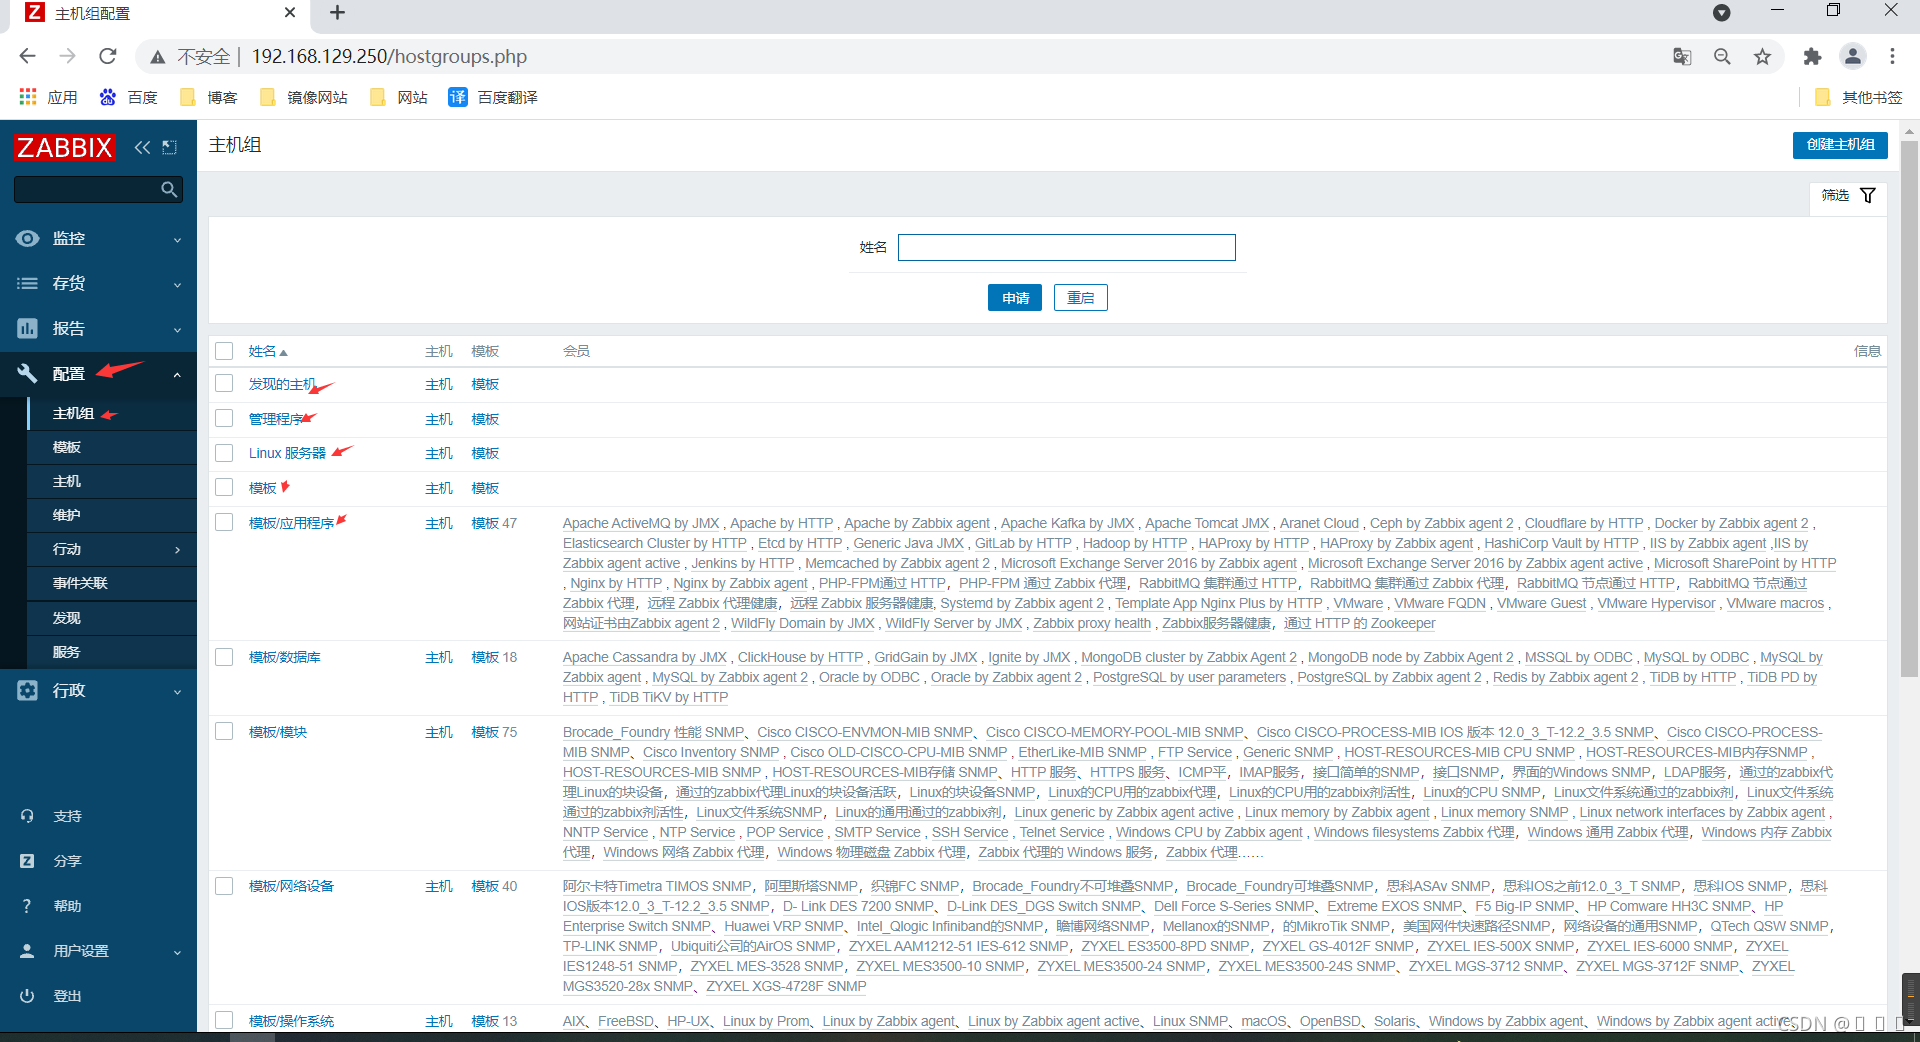Check the Linux 服务器 row checkbox

[x=224, y=453]
